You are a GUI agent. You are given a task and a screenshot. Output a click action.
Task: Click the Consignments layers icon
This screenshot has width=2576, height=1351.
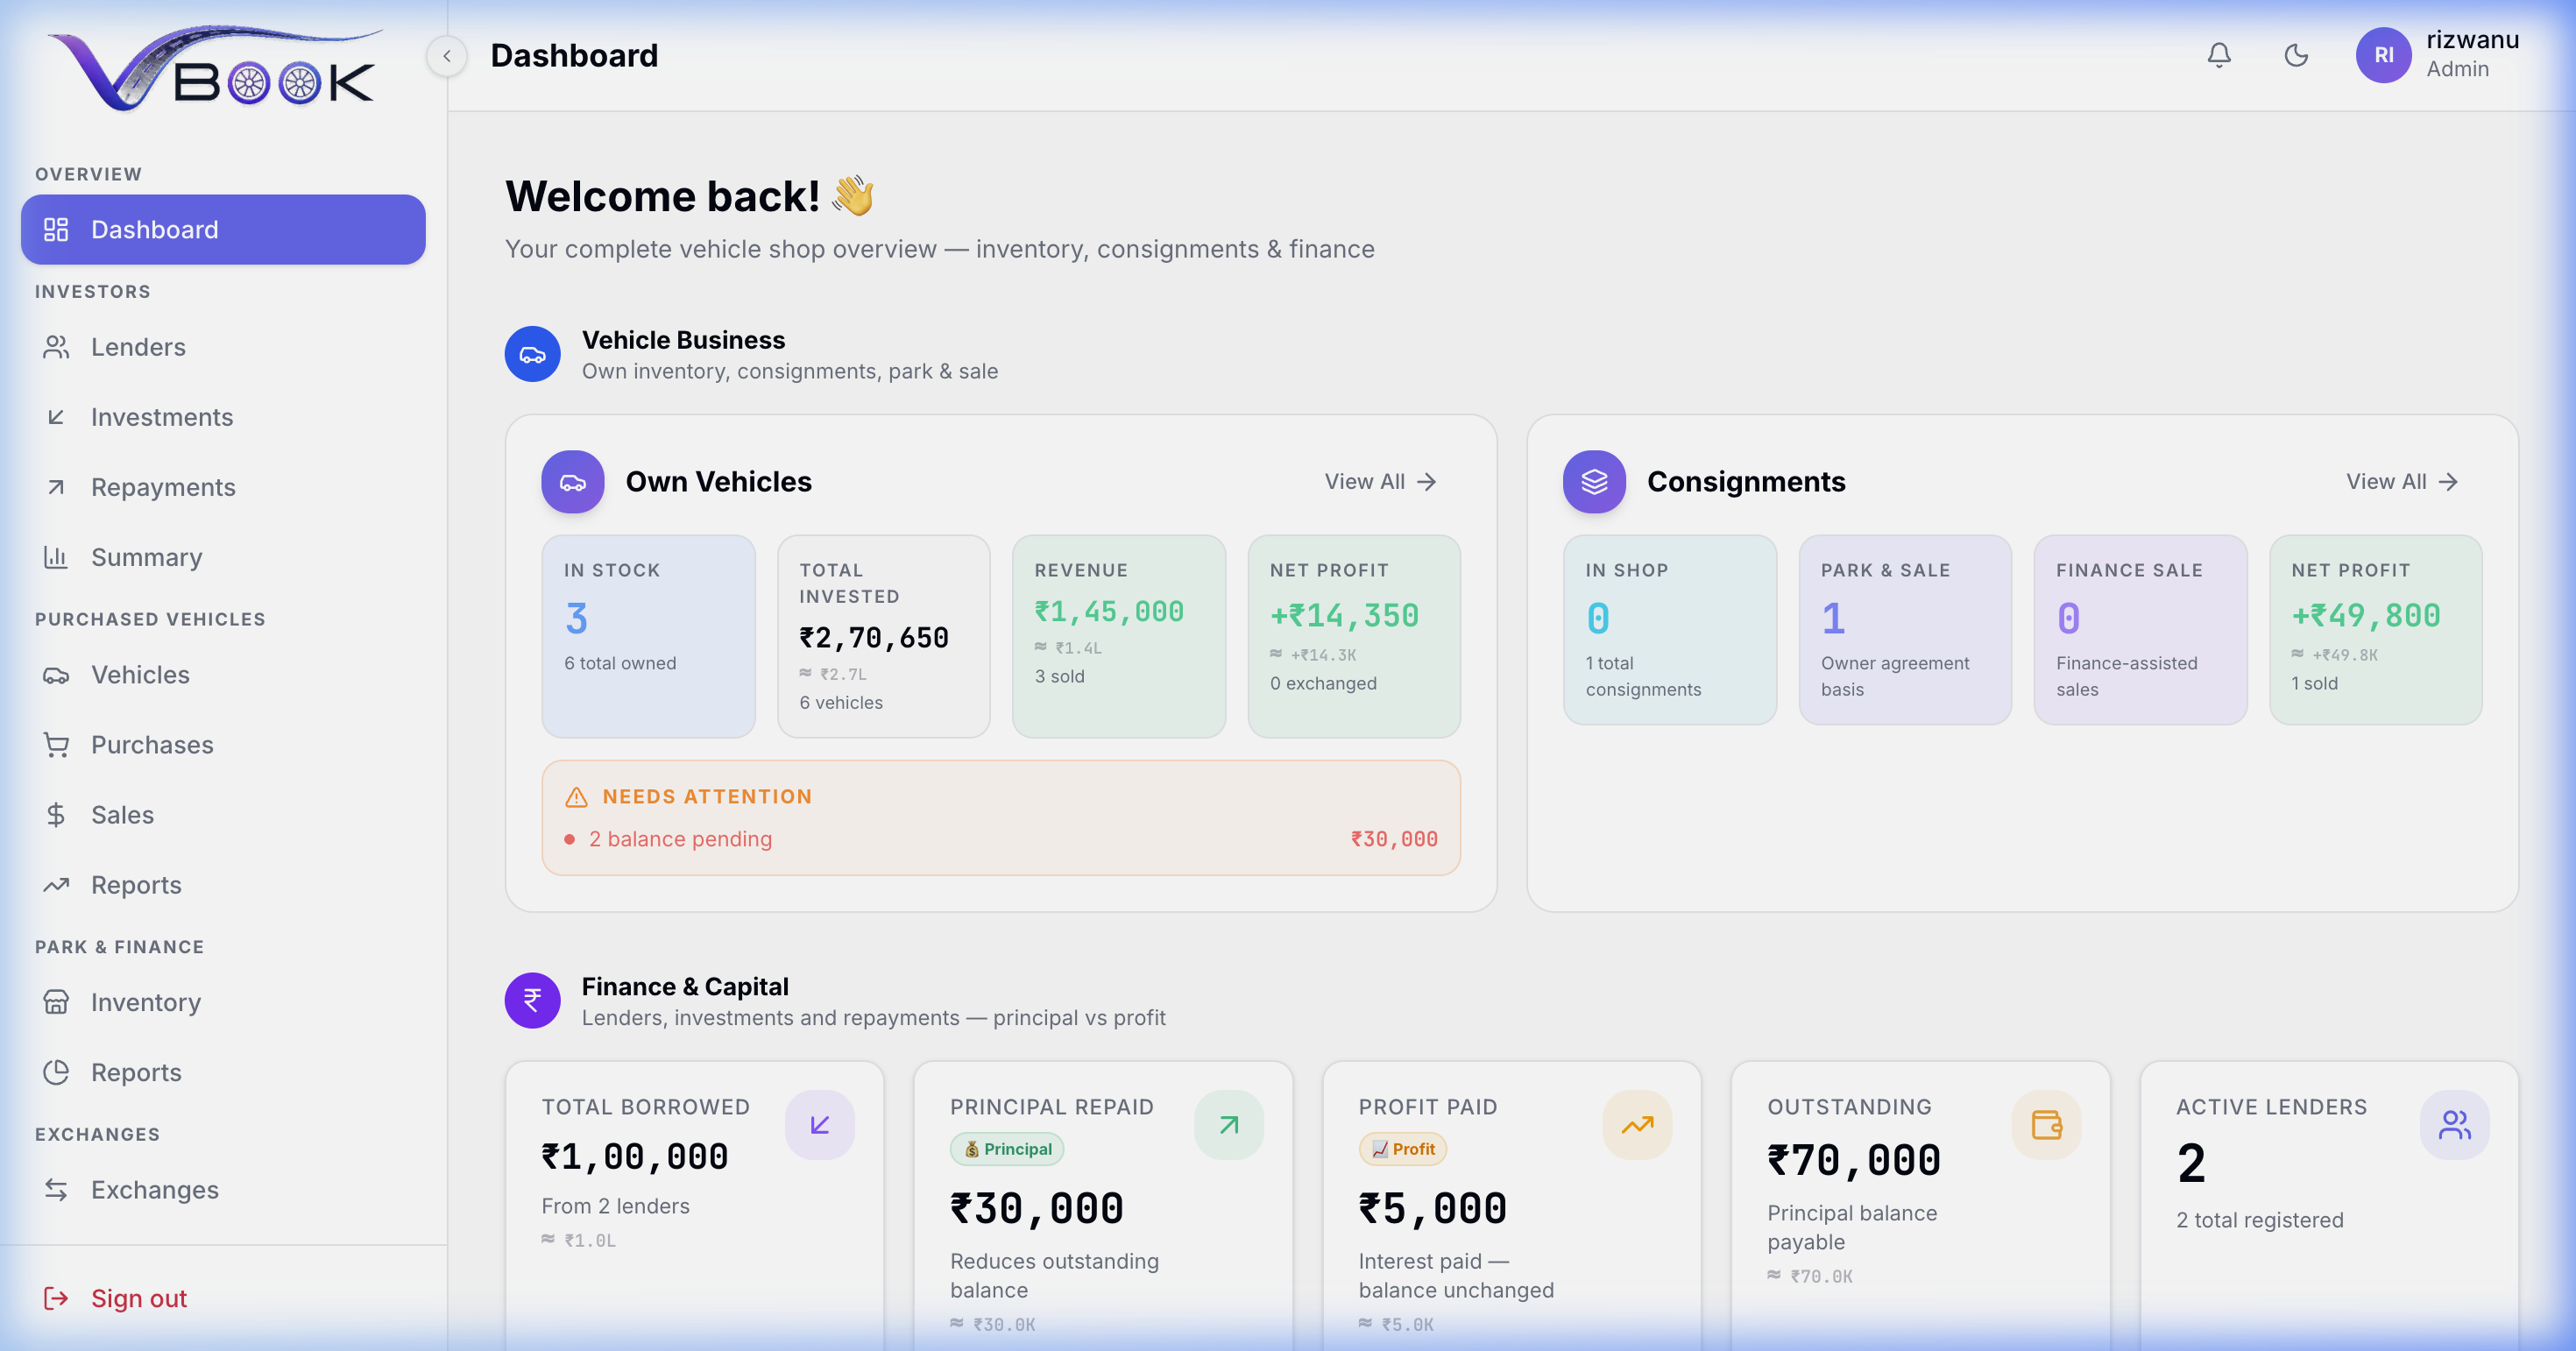[x=1594, y=482]
